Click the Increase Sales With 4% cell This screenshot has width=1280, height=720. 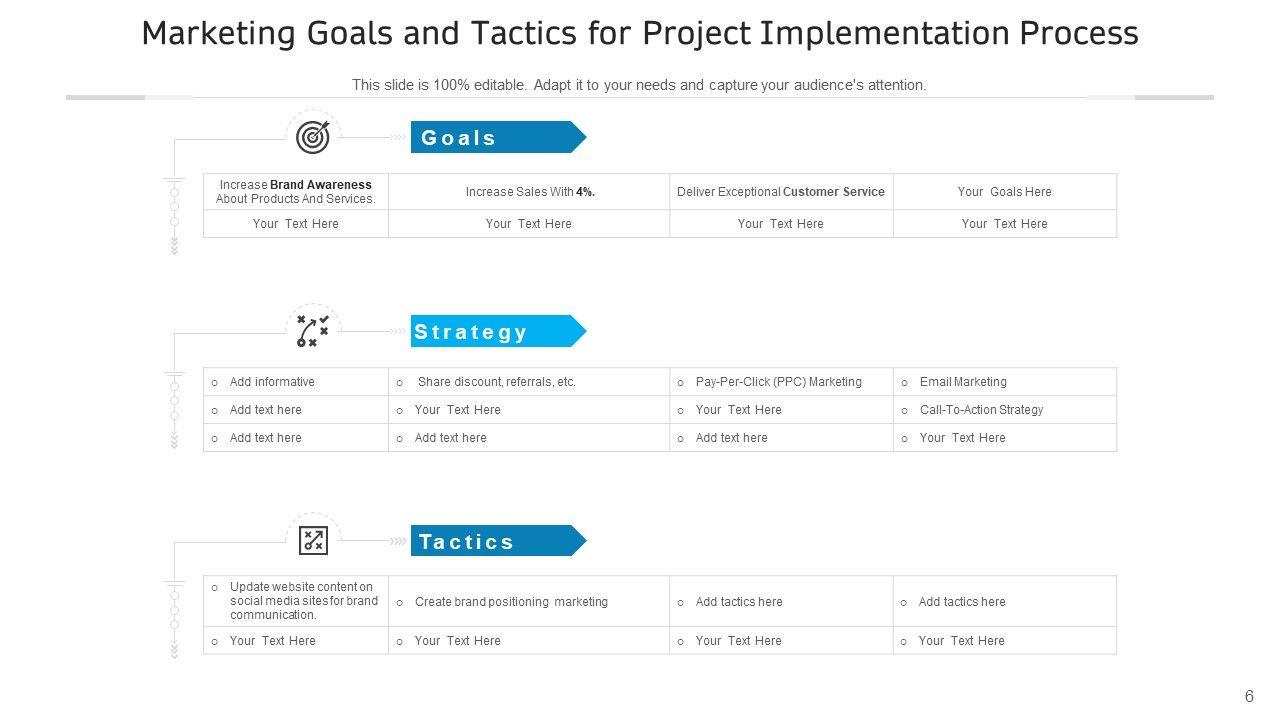coord(530,192)
